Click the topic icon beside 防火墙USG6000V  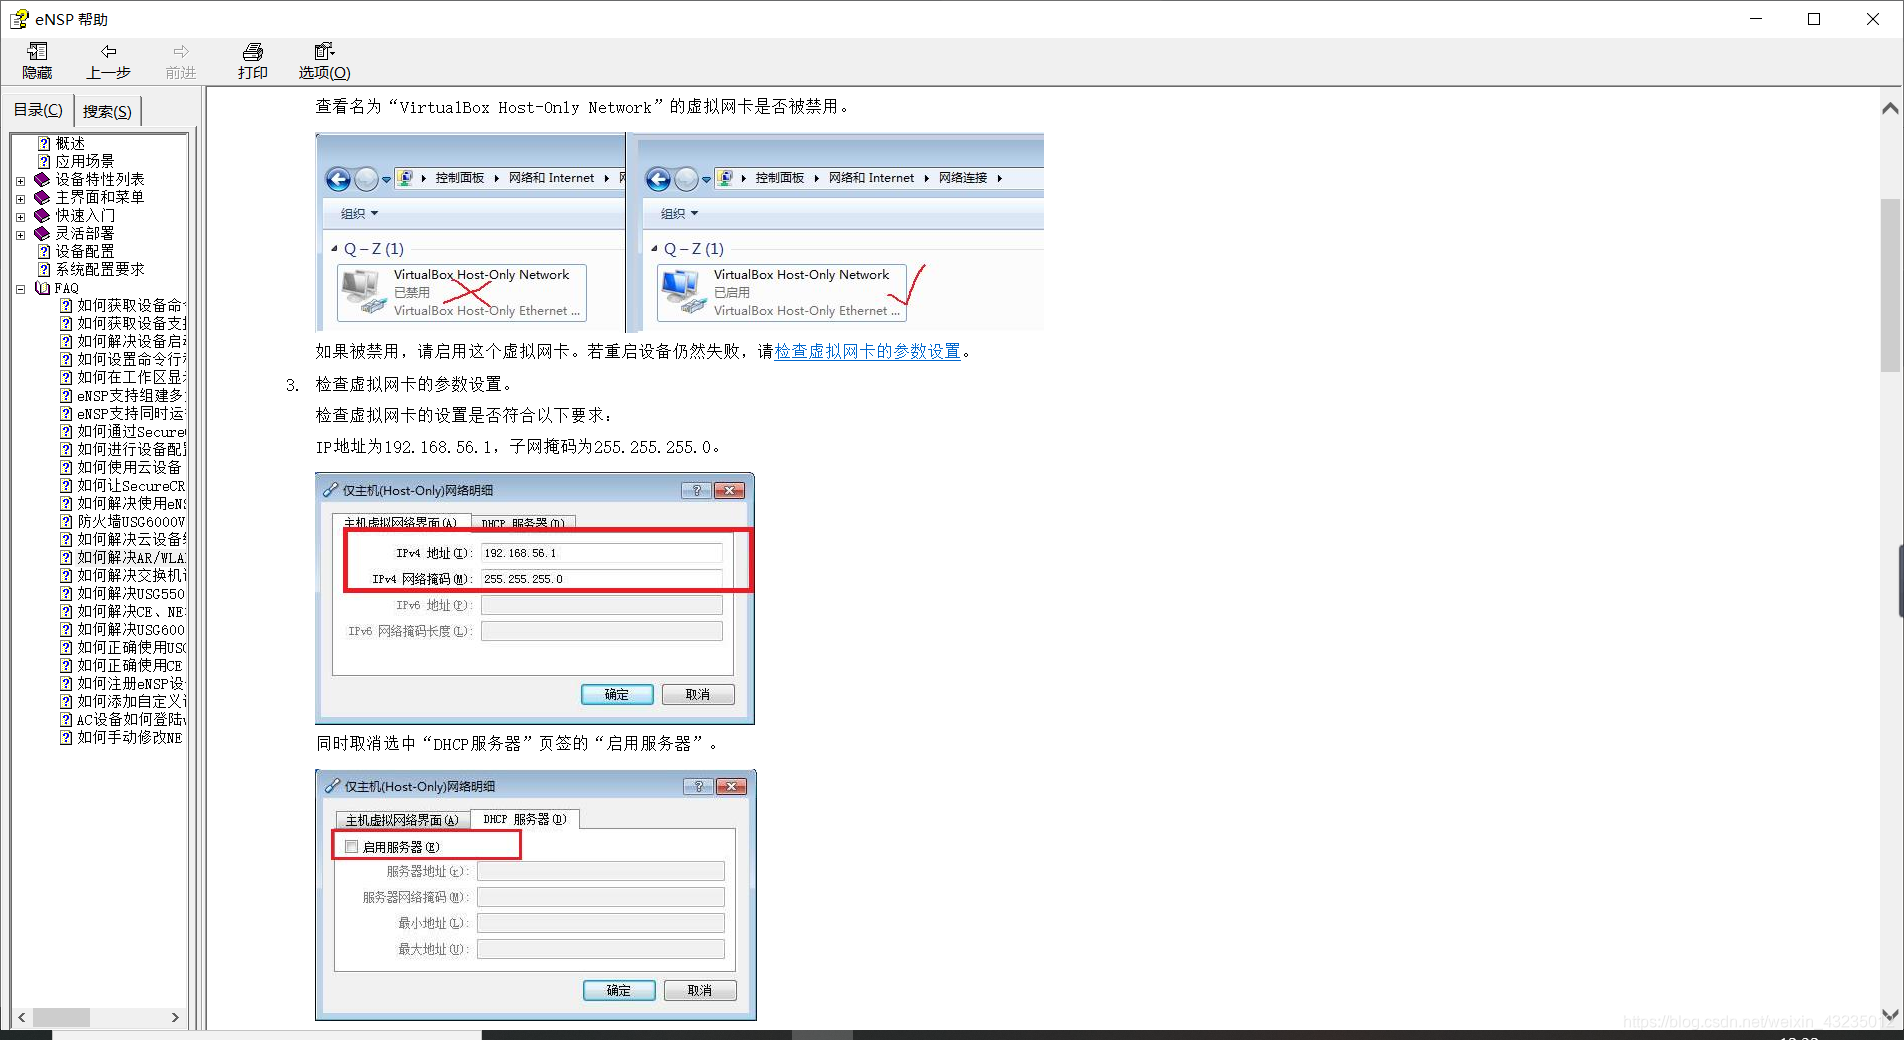66,521
